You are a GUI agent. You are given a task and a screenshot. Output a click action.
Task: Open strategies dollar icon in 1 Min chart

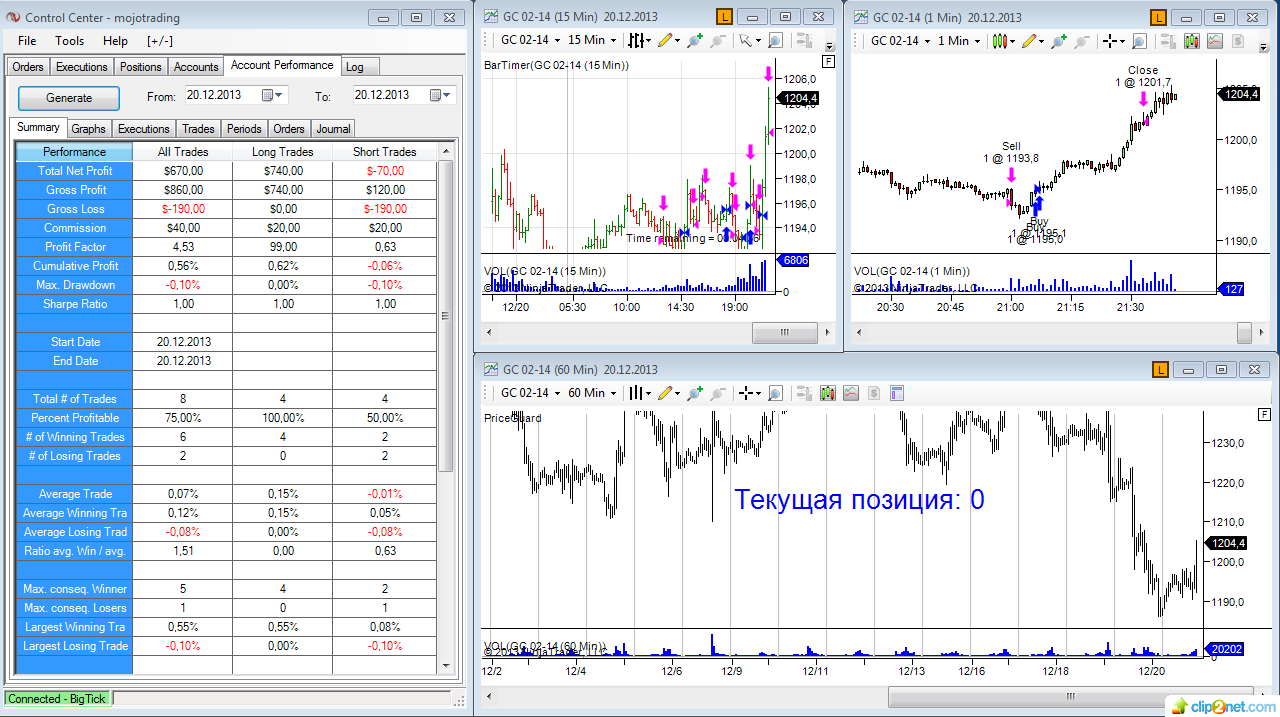click(x=1238, y=41)
